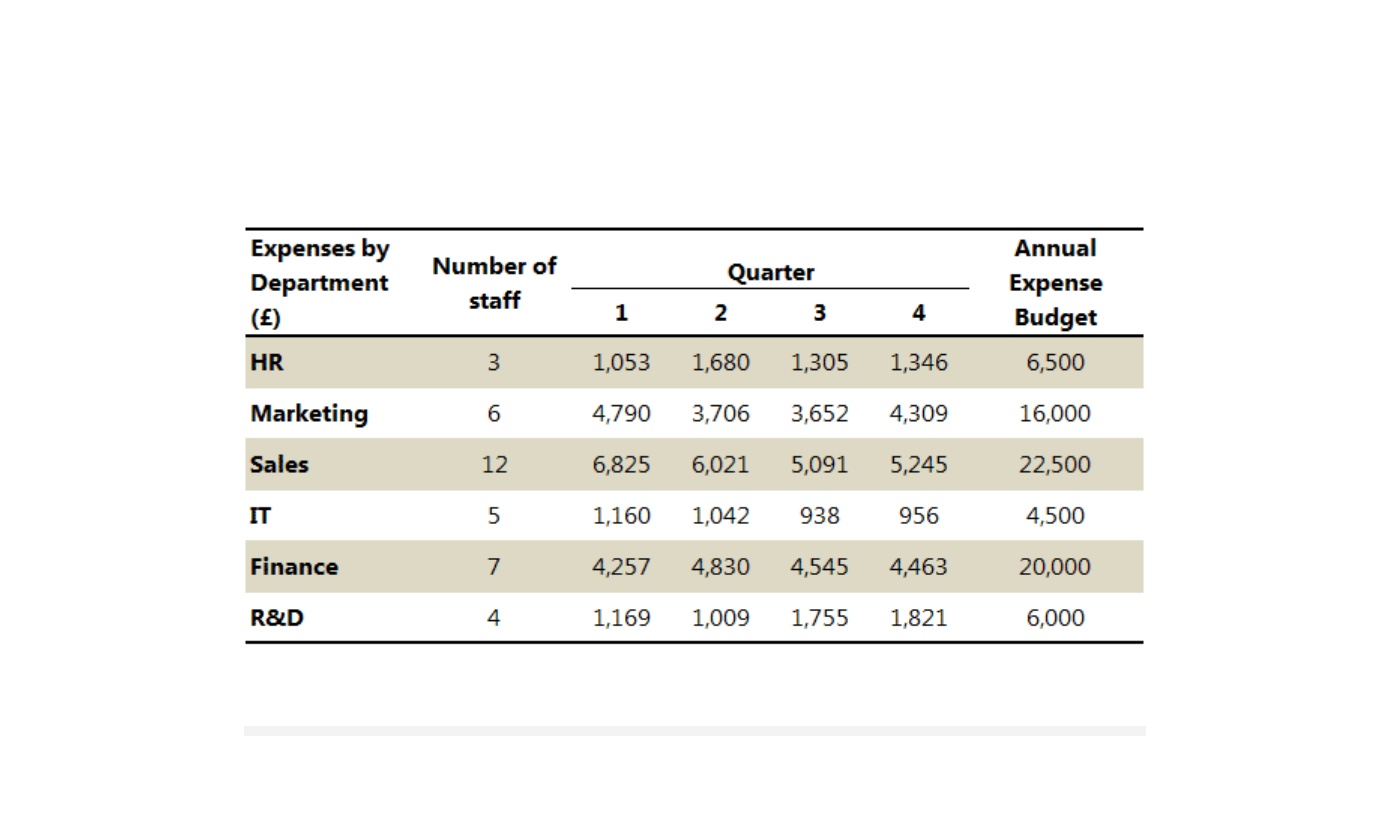
Task: Select the R&D department label
Action: tap(277, 617)
